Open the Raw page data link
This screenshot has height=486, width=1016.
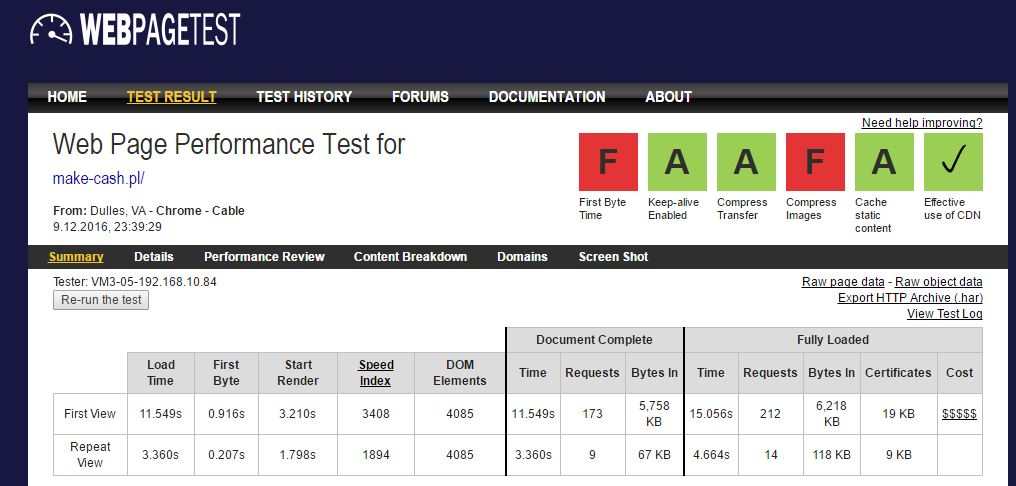(x=843, y=282)
